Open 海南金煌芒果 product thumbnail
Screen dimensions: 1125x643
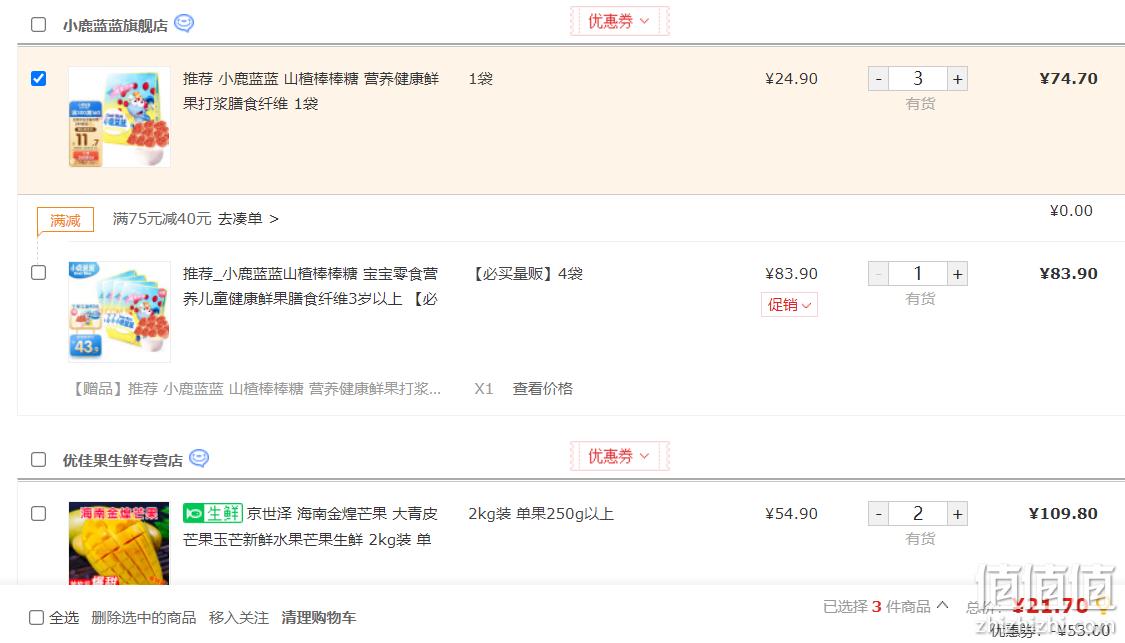click(119, 543)
